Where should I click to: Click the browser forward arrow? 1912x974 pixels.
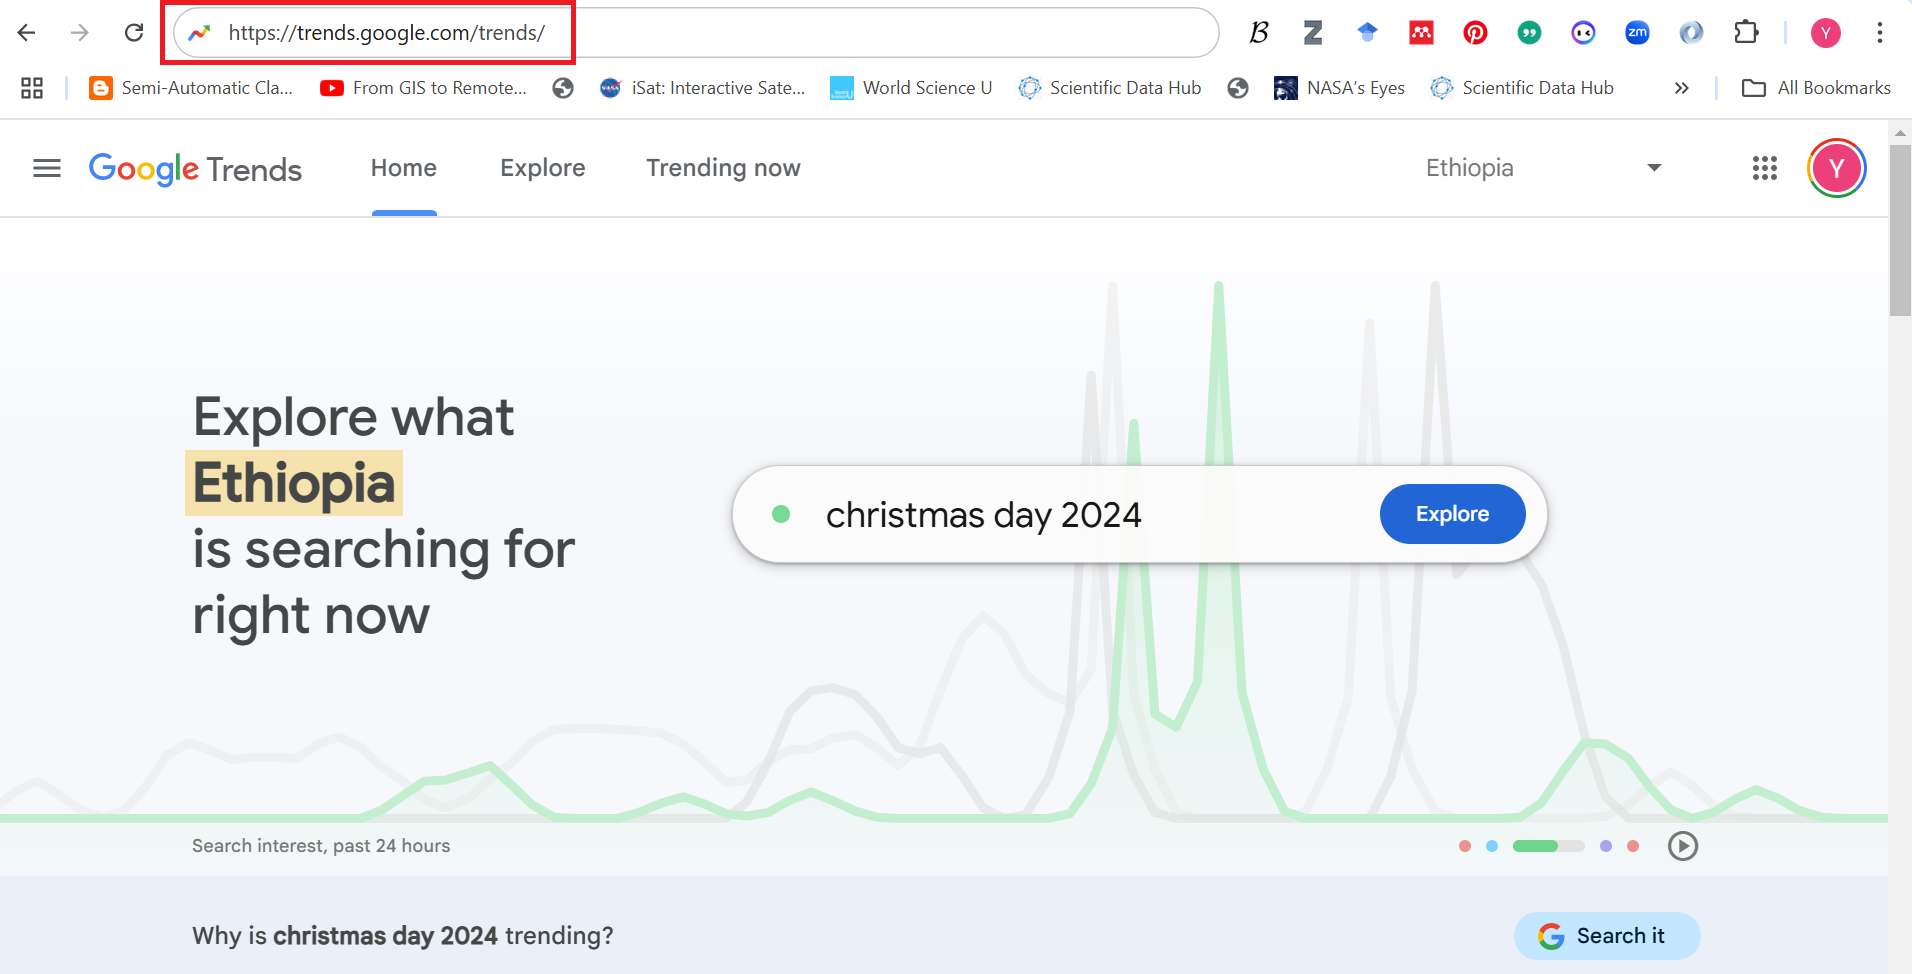tap(80, 33)
